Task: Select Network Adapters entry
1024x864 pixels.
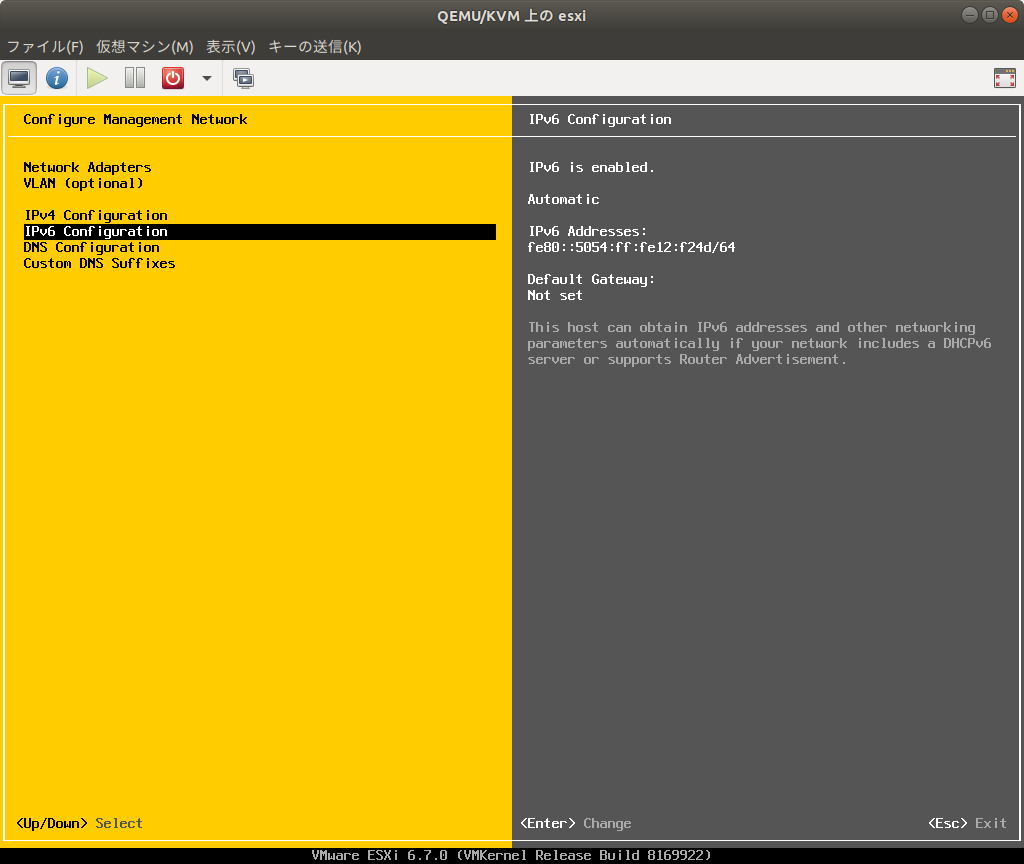Action: [87, 167]
